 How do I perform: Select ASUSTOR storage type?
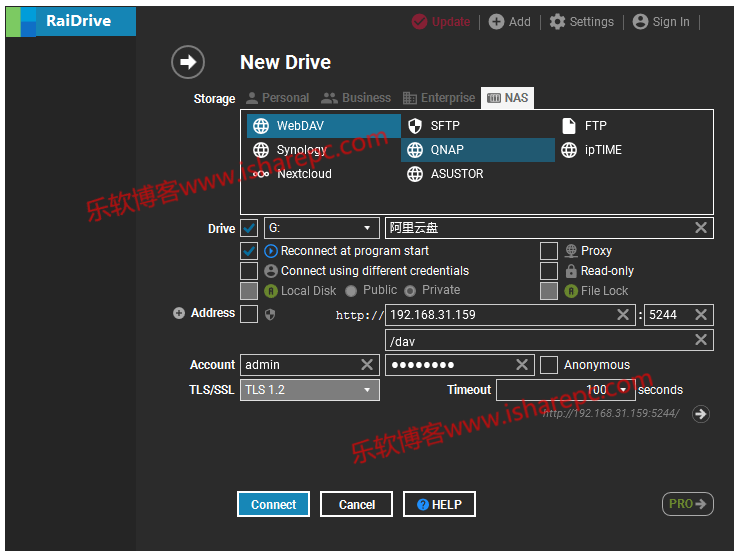tap(478, 174)
